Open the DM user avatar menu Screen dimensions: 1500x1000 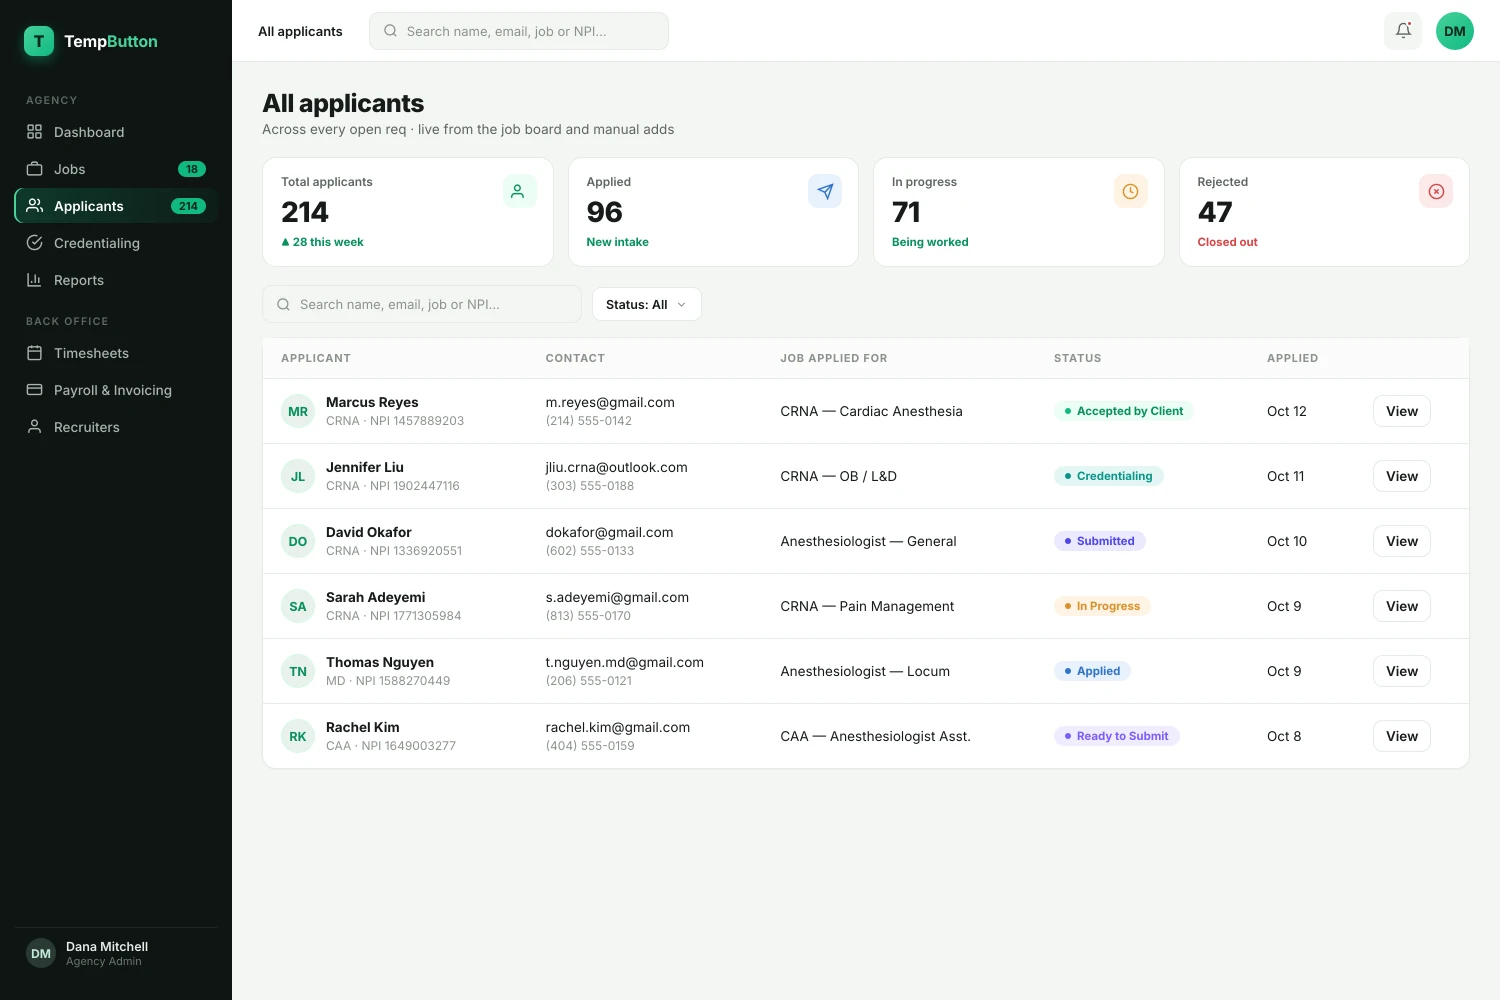(1455, 31)
